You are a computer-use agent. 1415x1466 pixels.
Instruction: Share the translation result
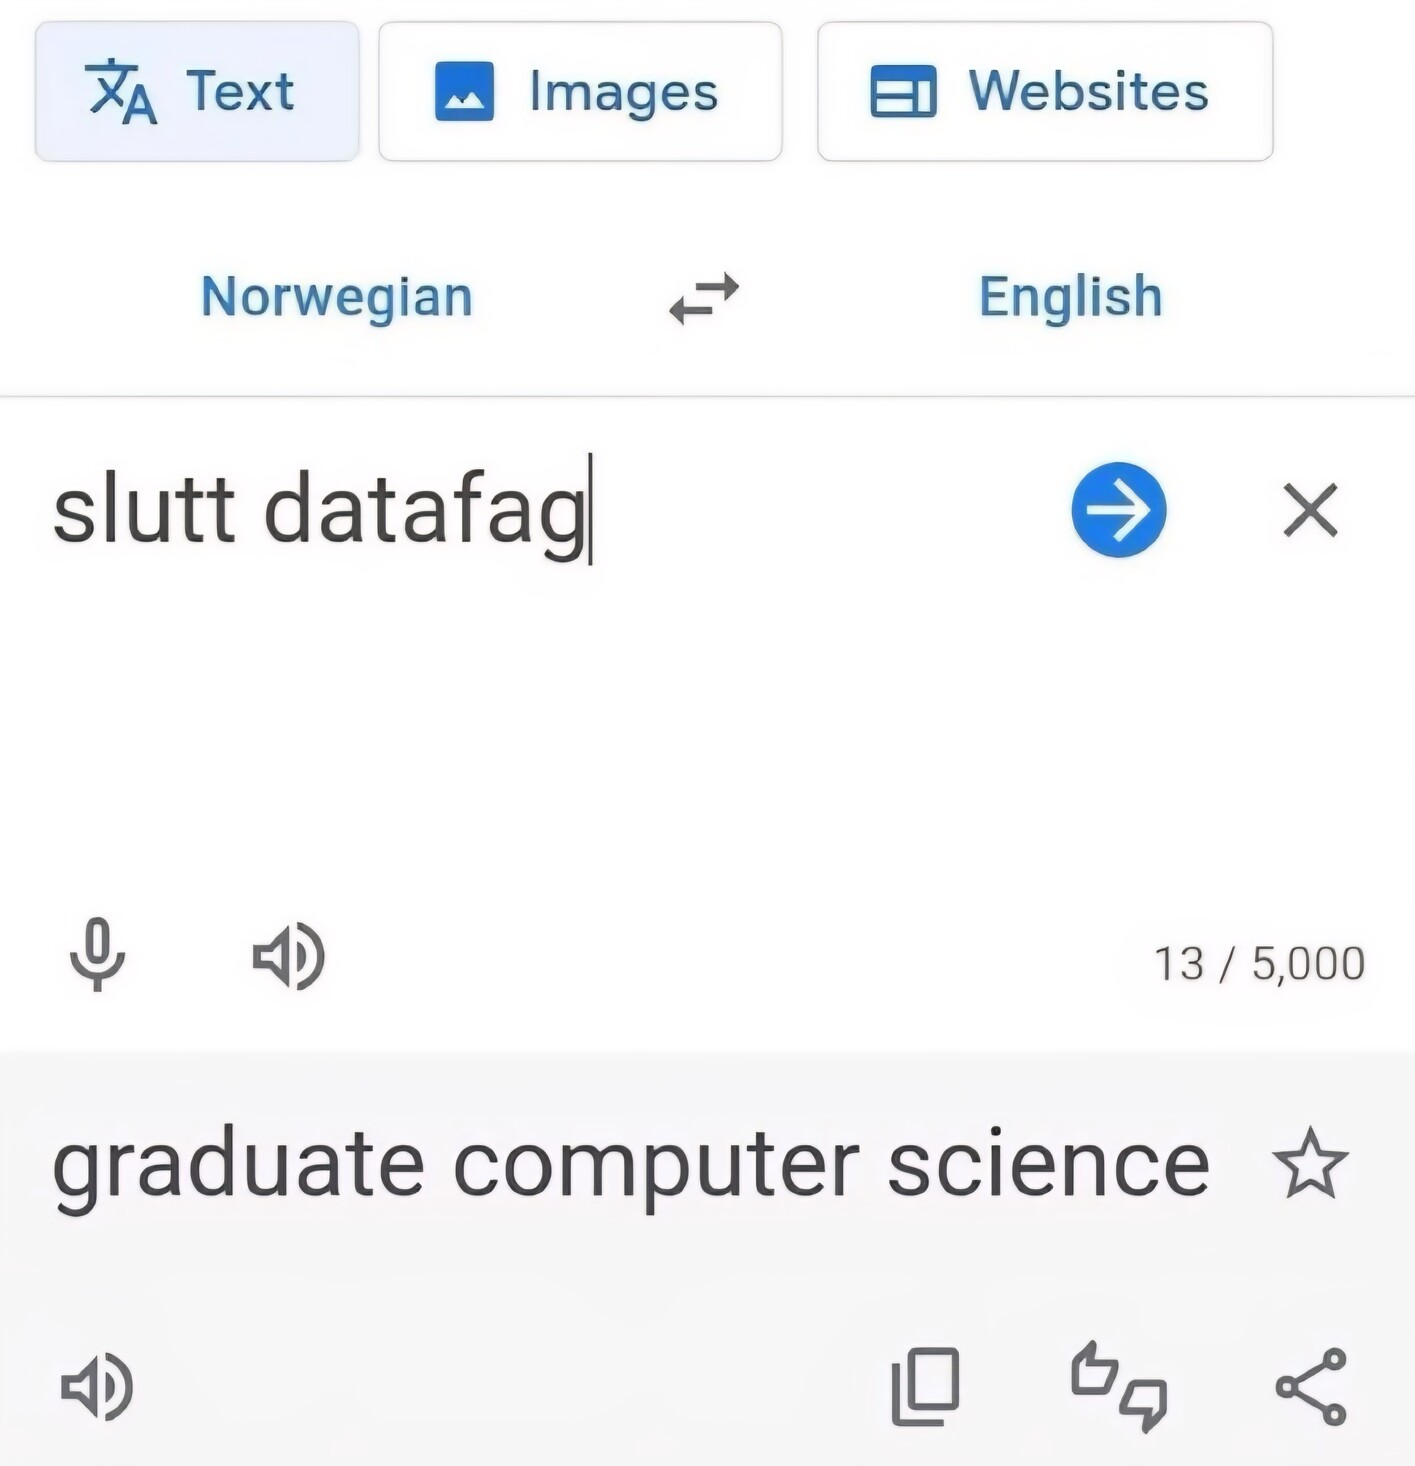tap(1311, 1387)
